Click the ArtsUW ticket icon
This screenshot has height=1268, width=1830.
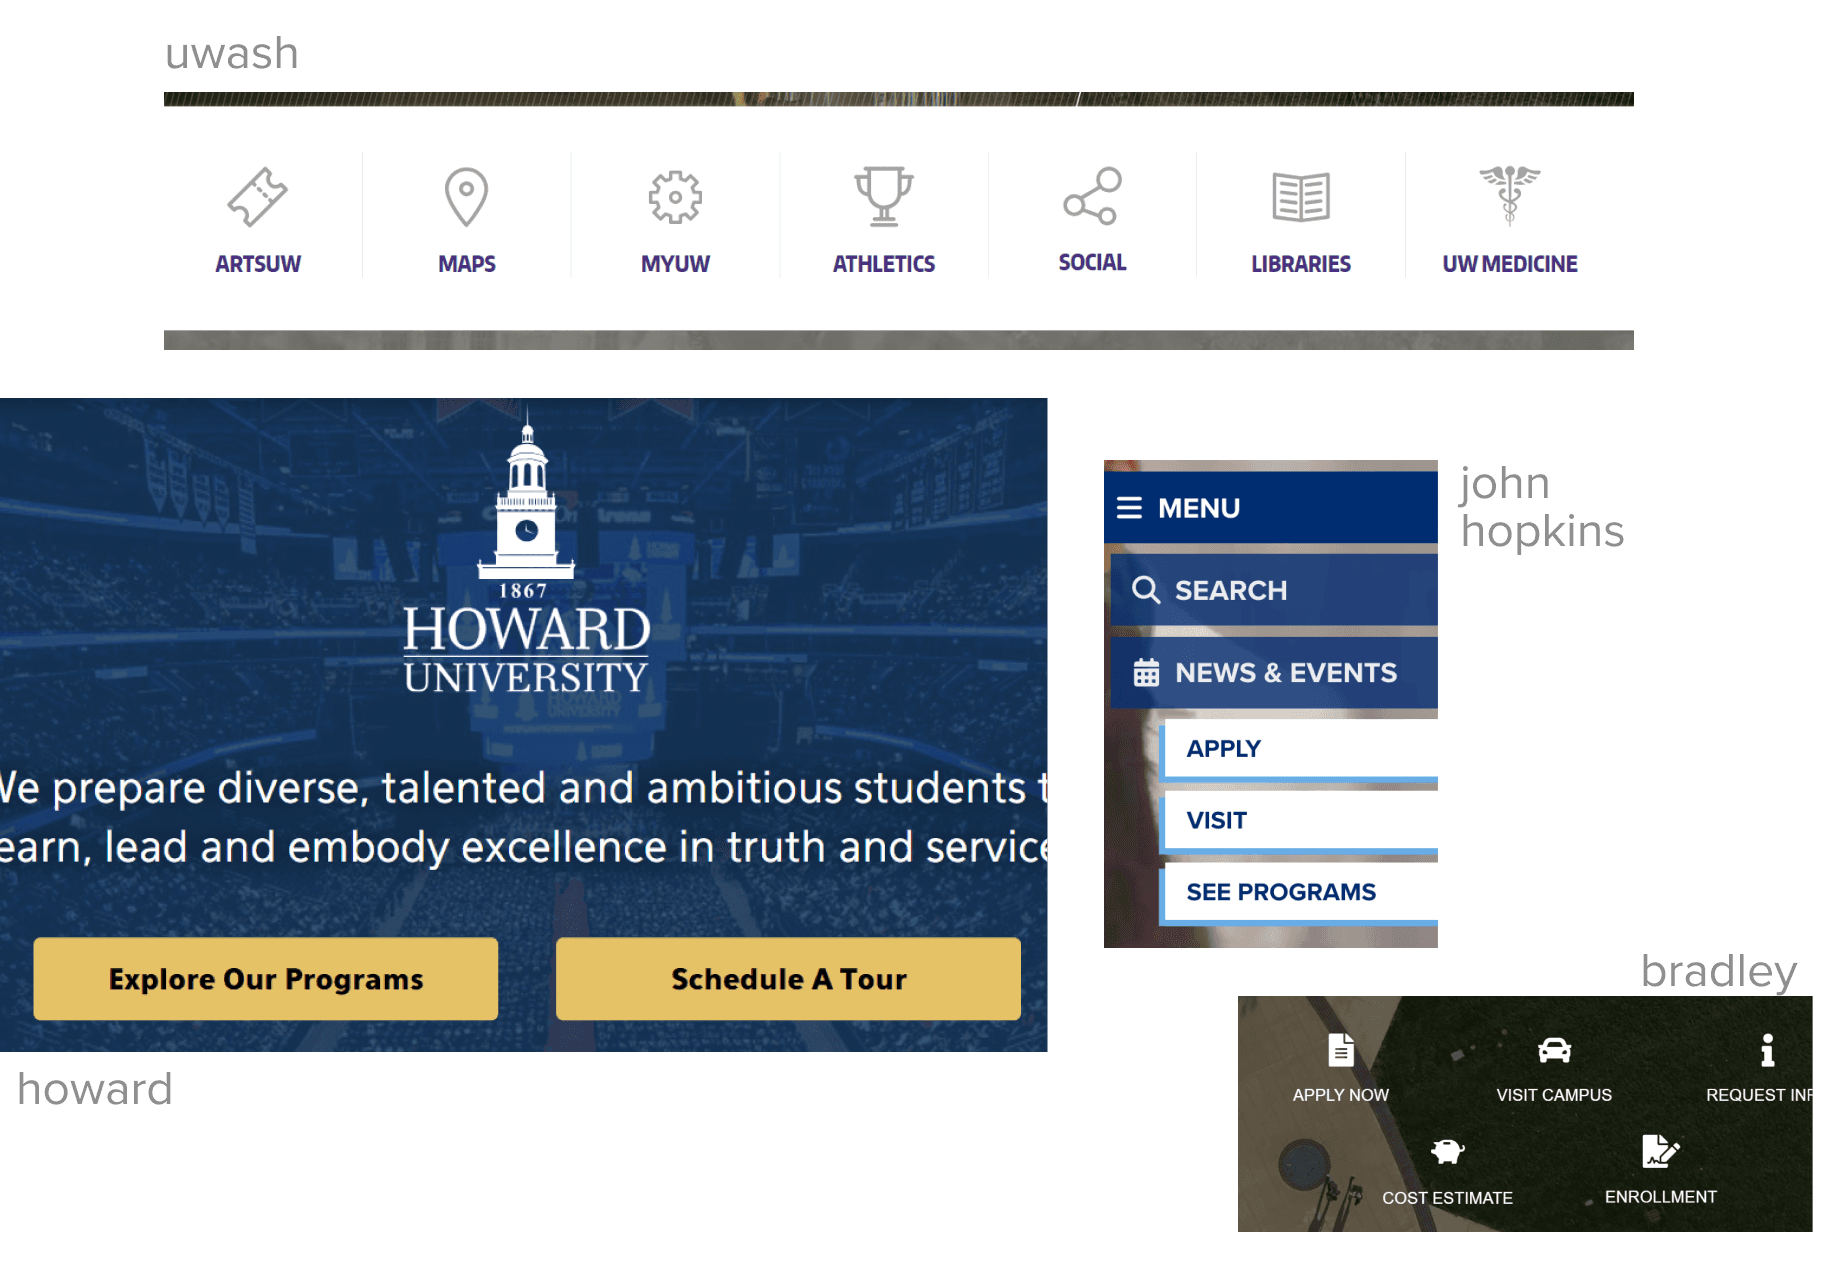pos(257,197)
